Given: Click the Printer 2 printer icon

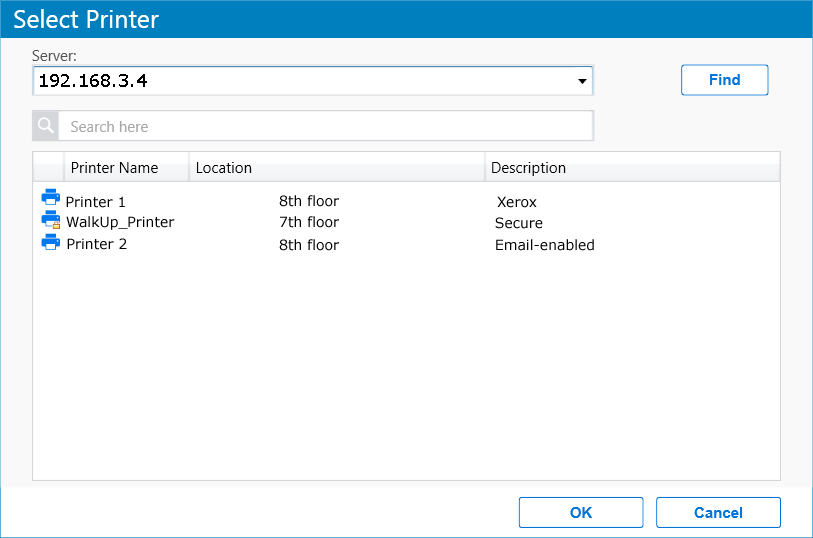Looking at the screenshot, I should pos(50,243).
